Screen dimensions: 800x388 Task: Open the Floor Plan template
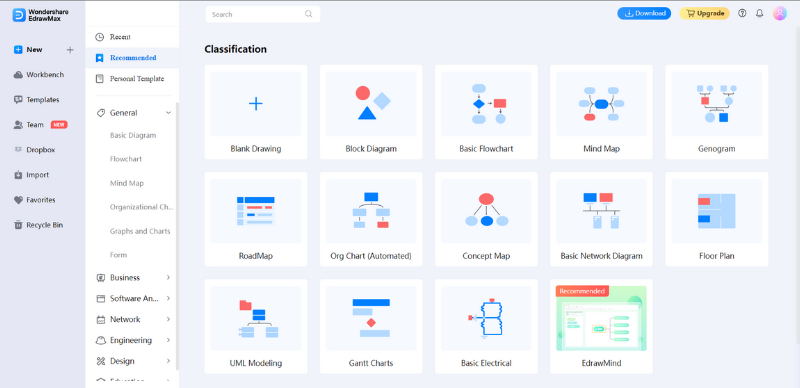pos(717,219)
